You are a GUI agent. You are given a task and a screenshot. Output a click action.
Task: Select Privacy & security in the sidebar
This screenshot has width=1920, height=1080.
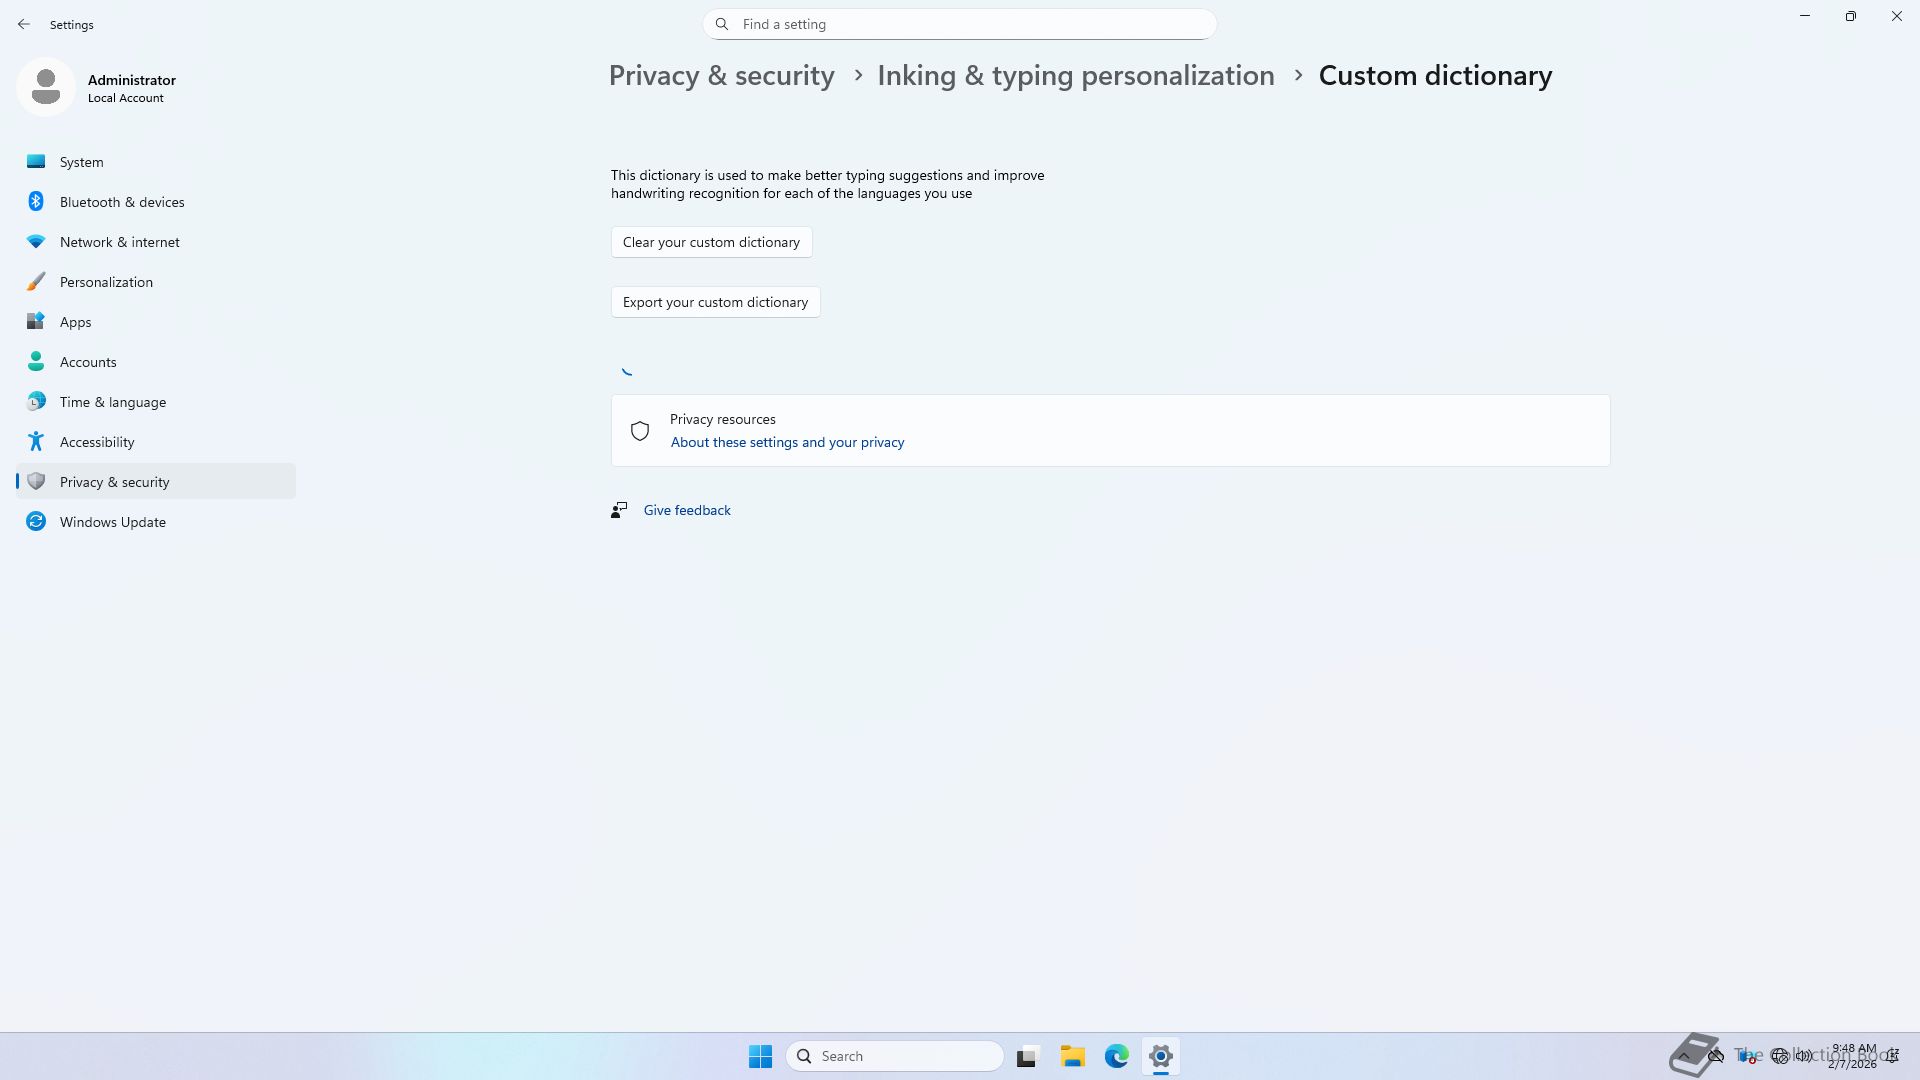(x=114, y=482)
